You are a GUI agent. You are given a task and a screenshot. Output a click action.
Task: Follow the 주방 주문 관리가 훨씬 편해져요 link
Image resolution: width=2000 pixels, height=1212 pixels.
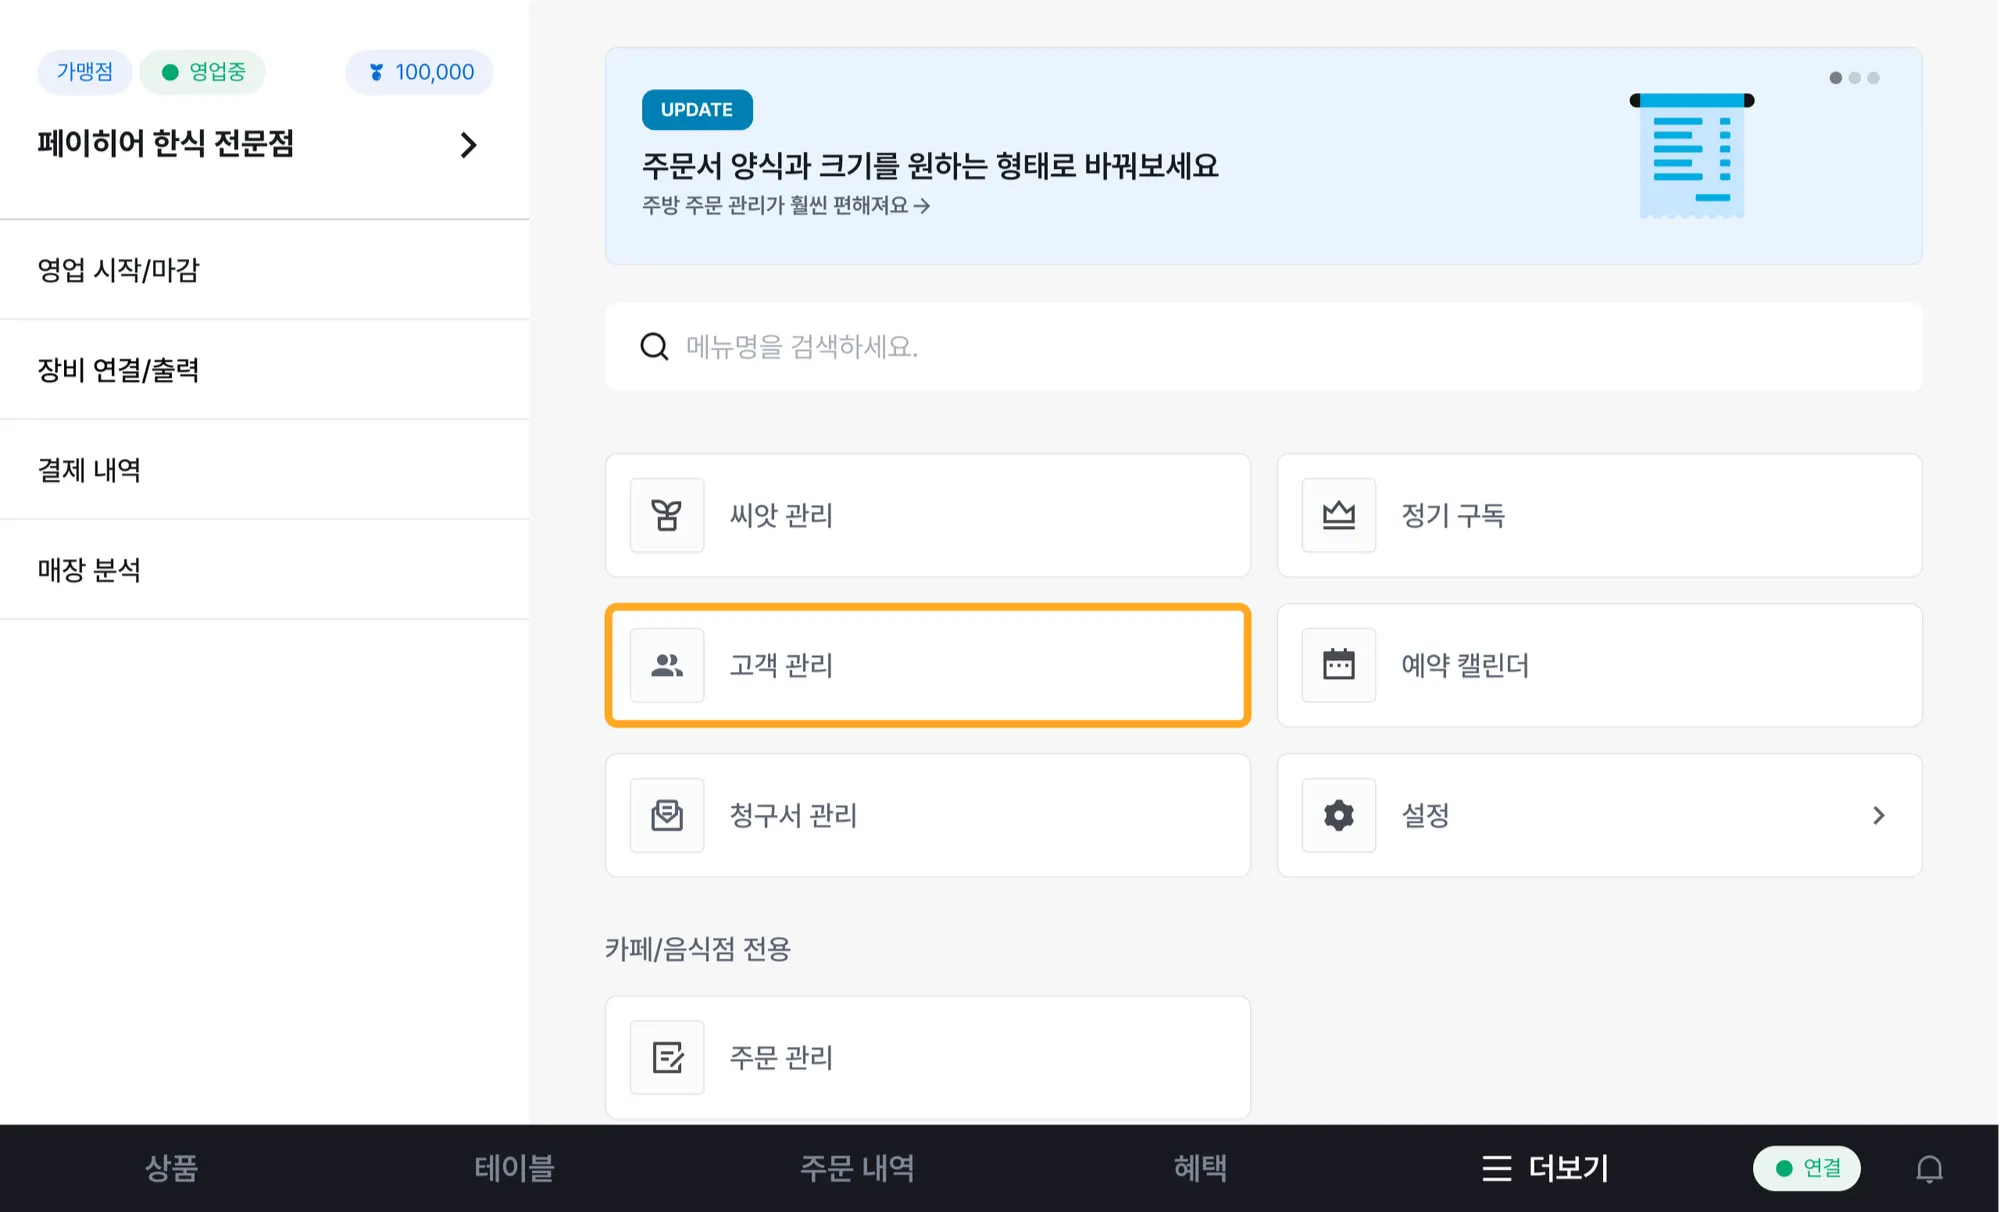tap(785, 205)
